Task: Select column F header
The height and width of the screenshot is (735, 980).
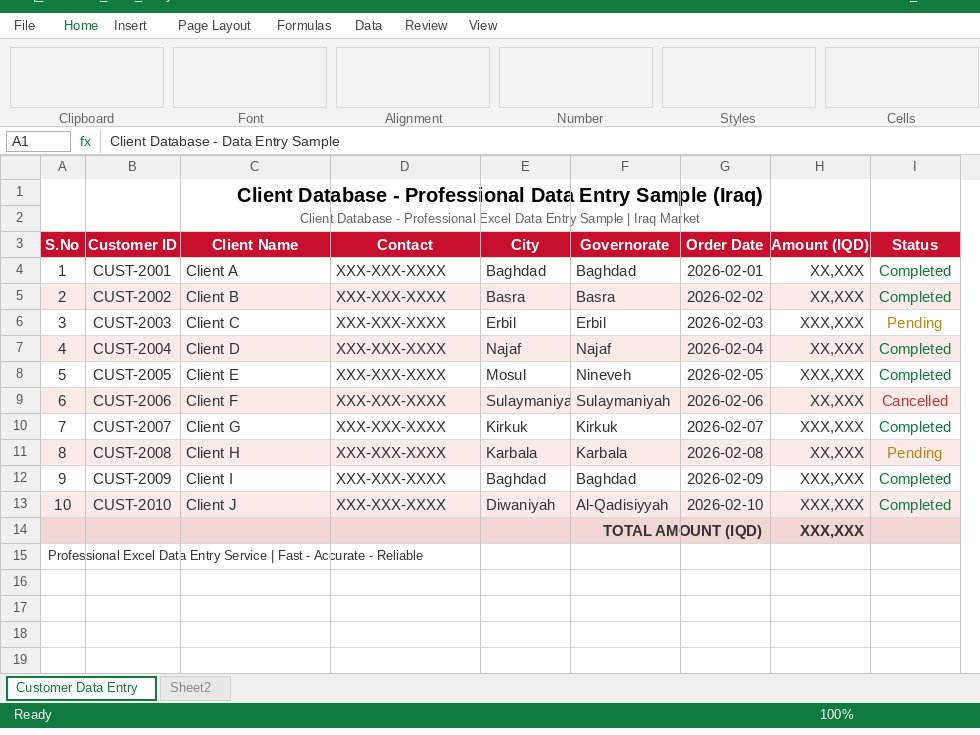Action: (x=625, y=167)
